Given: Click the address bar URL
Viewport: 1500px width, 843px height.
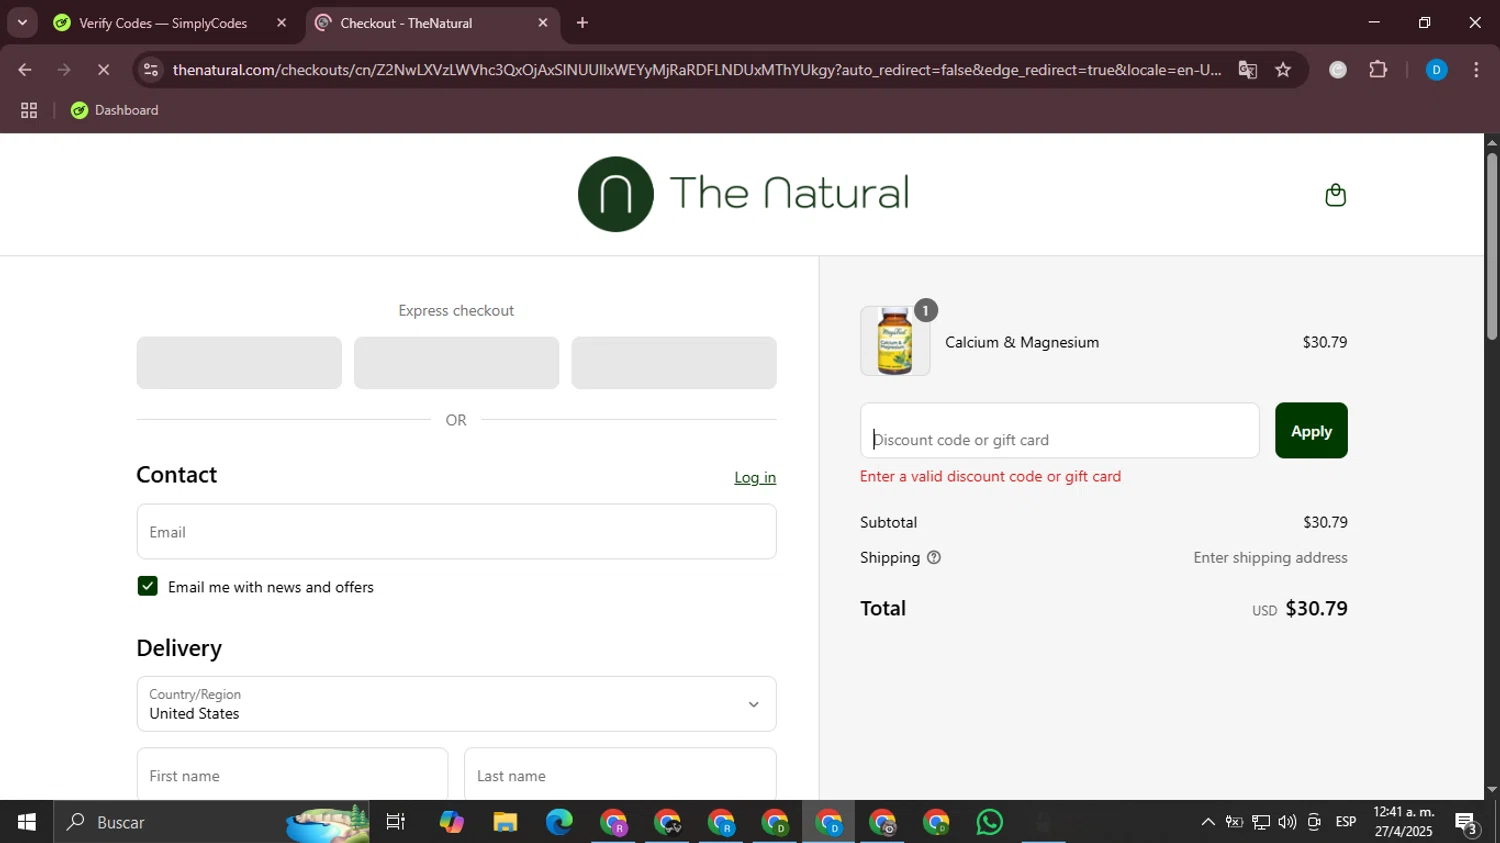Looking at the screenshot, I should pyautogui.click(x=697, y=70).
